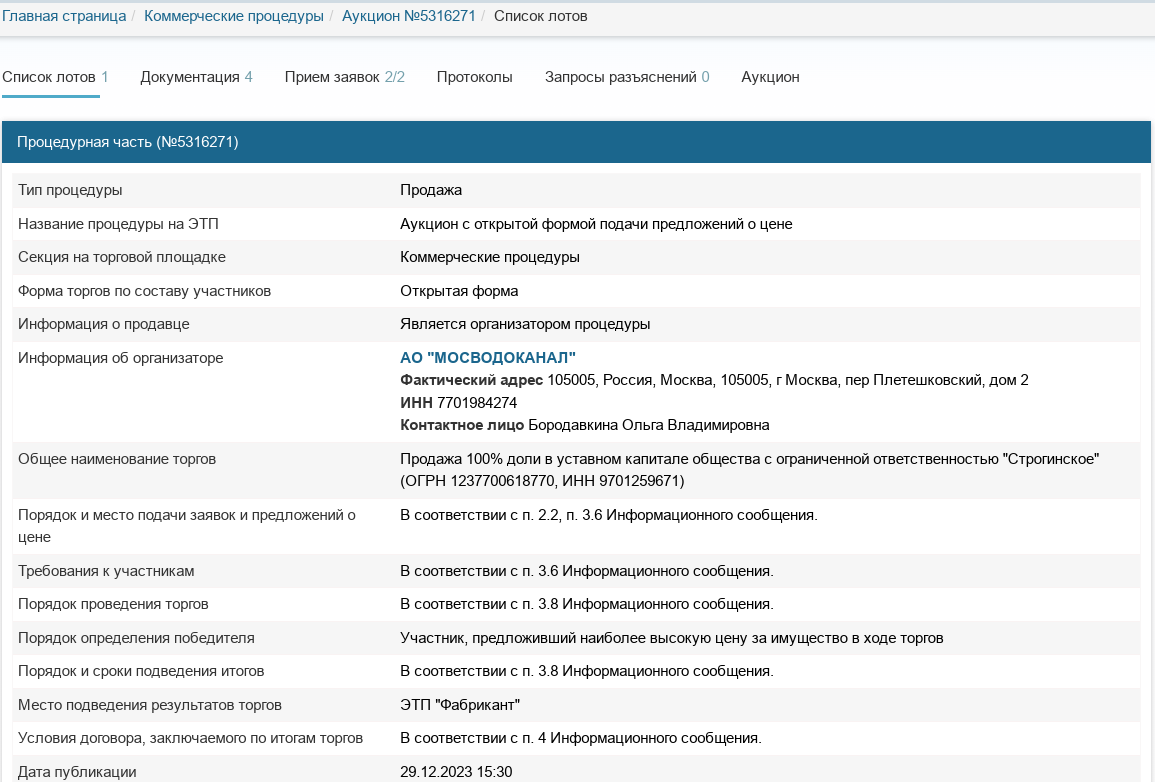This screenshot has height=782, width=1155.
Task: Open Аукцион №5316271 breadcrumb link
Action: [409, 16]
